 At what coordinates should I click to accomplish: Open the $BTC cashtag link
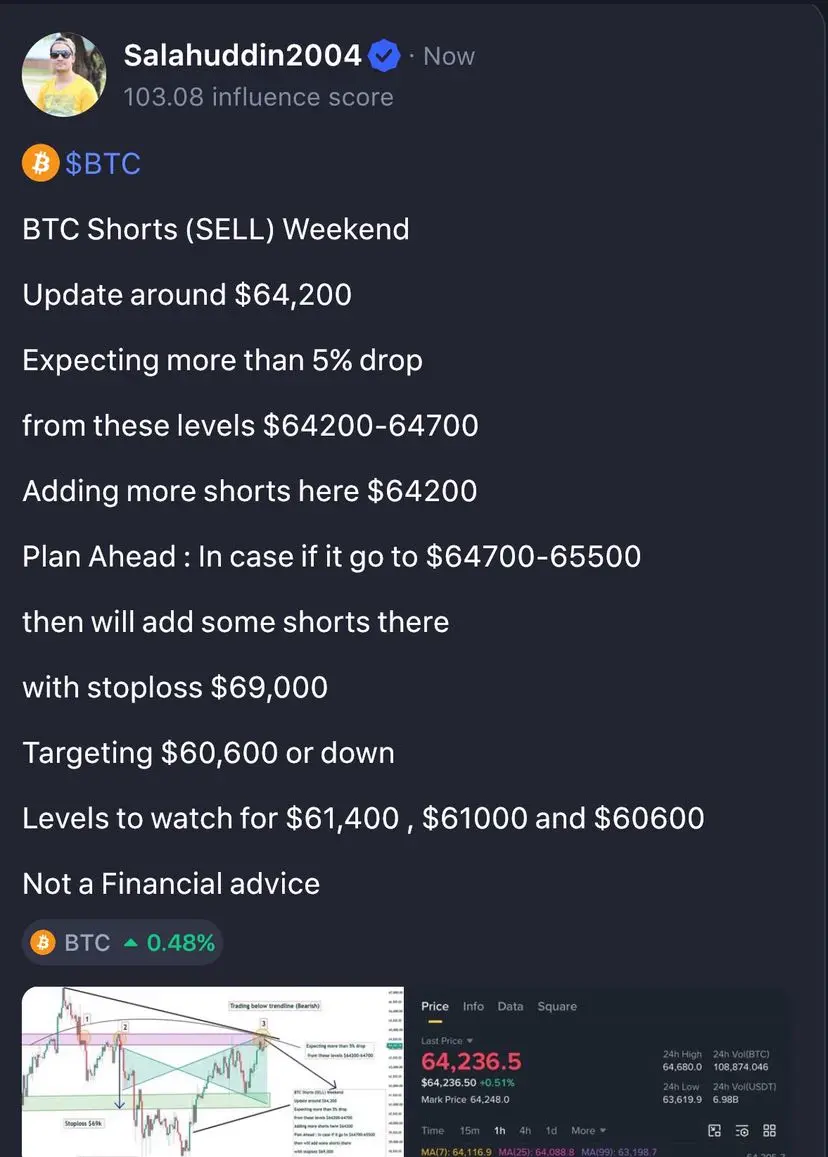point(103,163)
